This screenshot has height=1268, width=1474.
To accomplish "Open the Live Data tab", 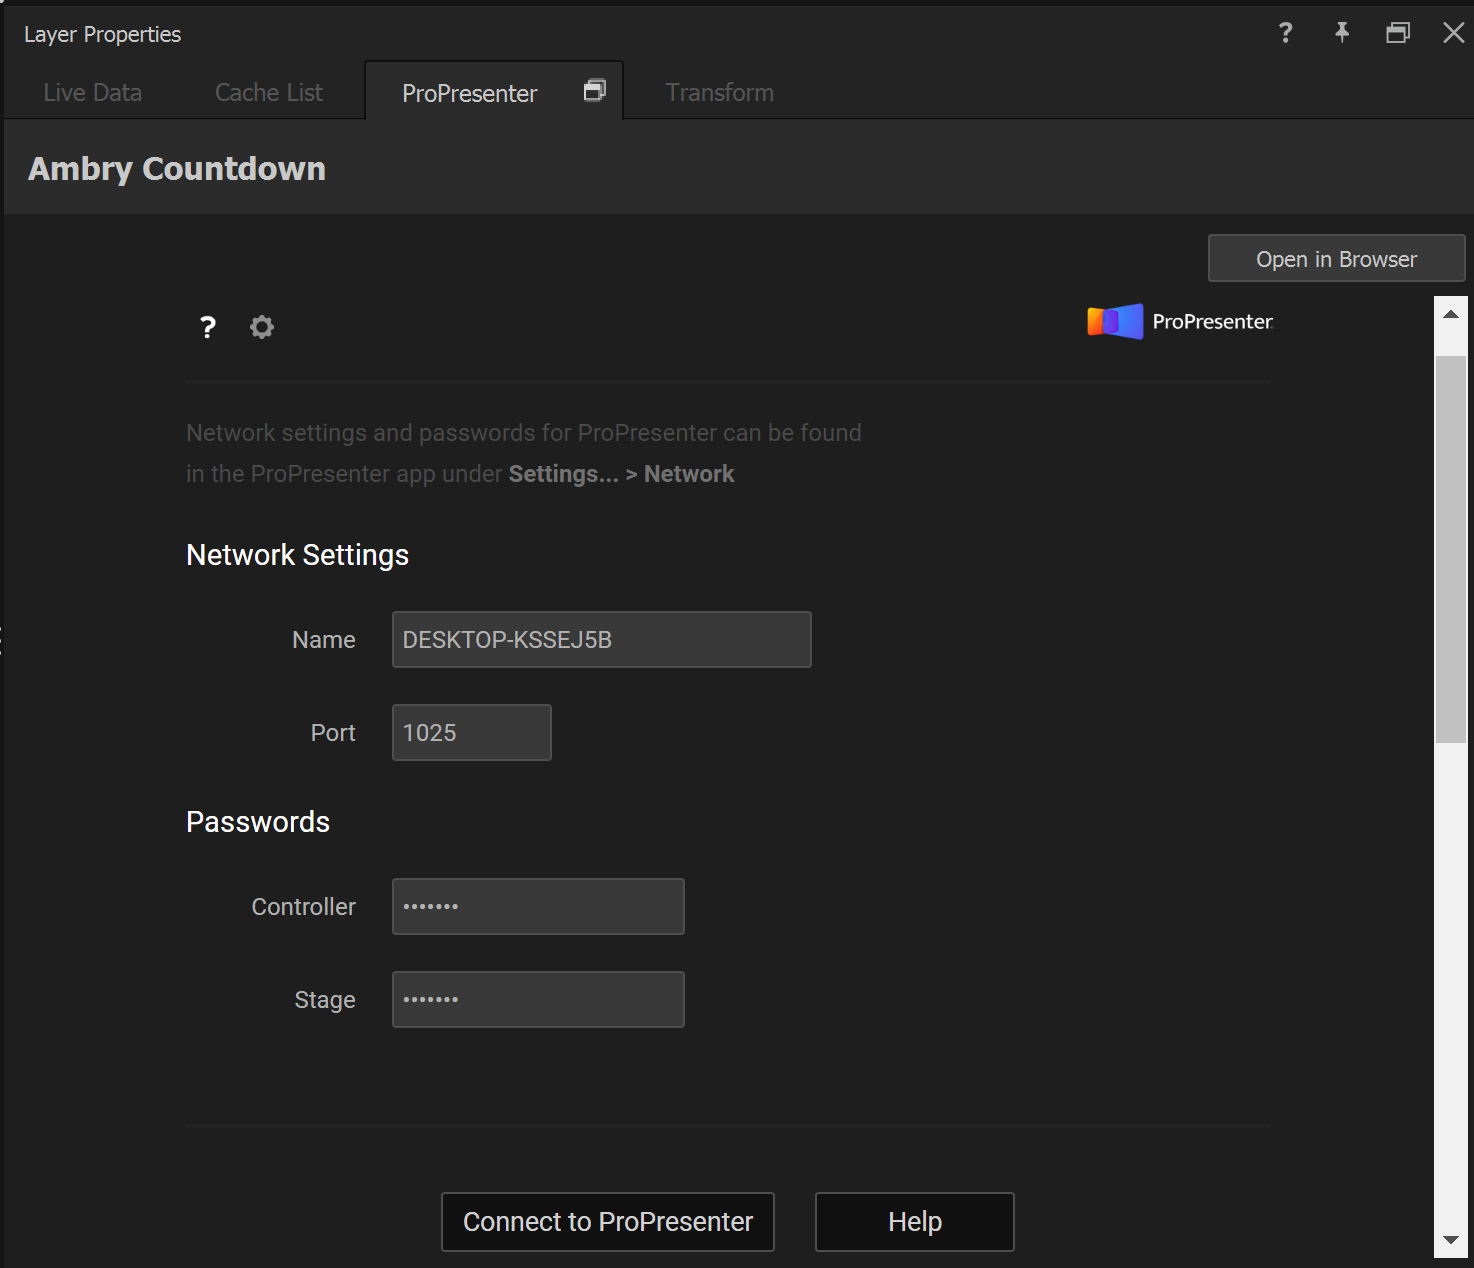I will click(x=92, y=92).
